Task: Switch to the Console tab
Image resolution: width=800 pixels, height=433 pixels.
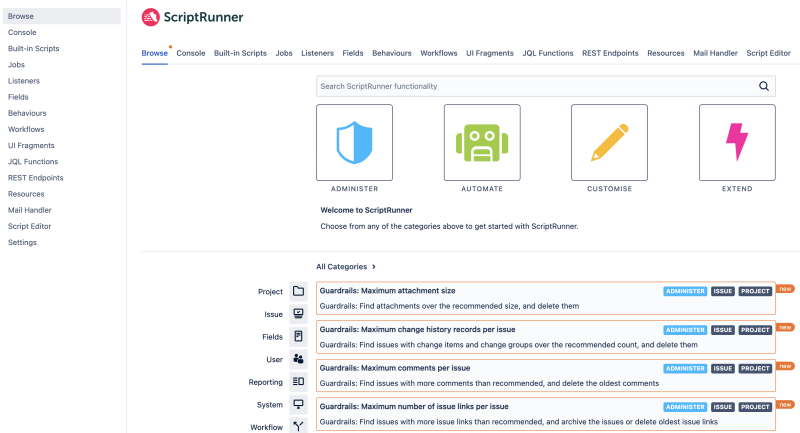Action: pos(191,53)
